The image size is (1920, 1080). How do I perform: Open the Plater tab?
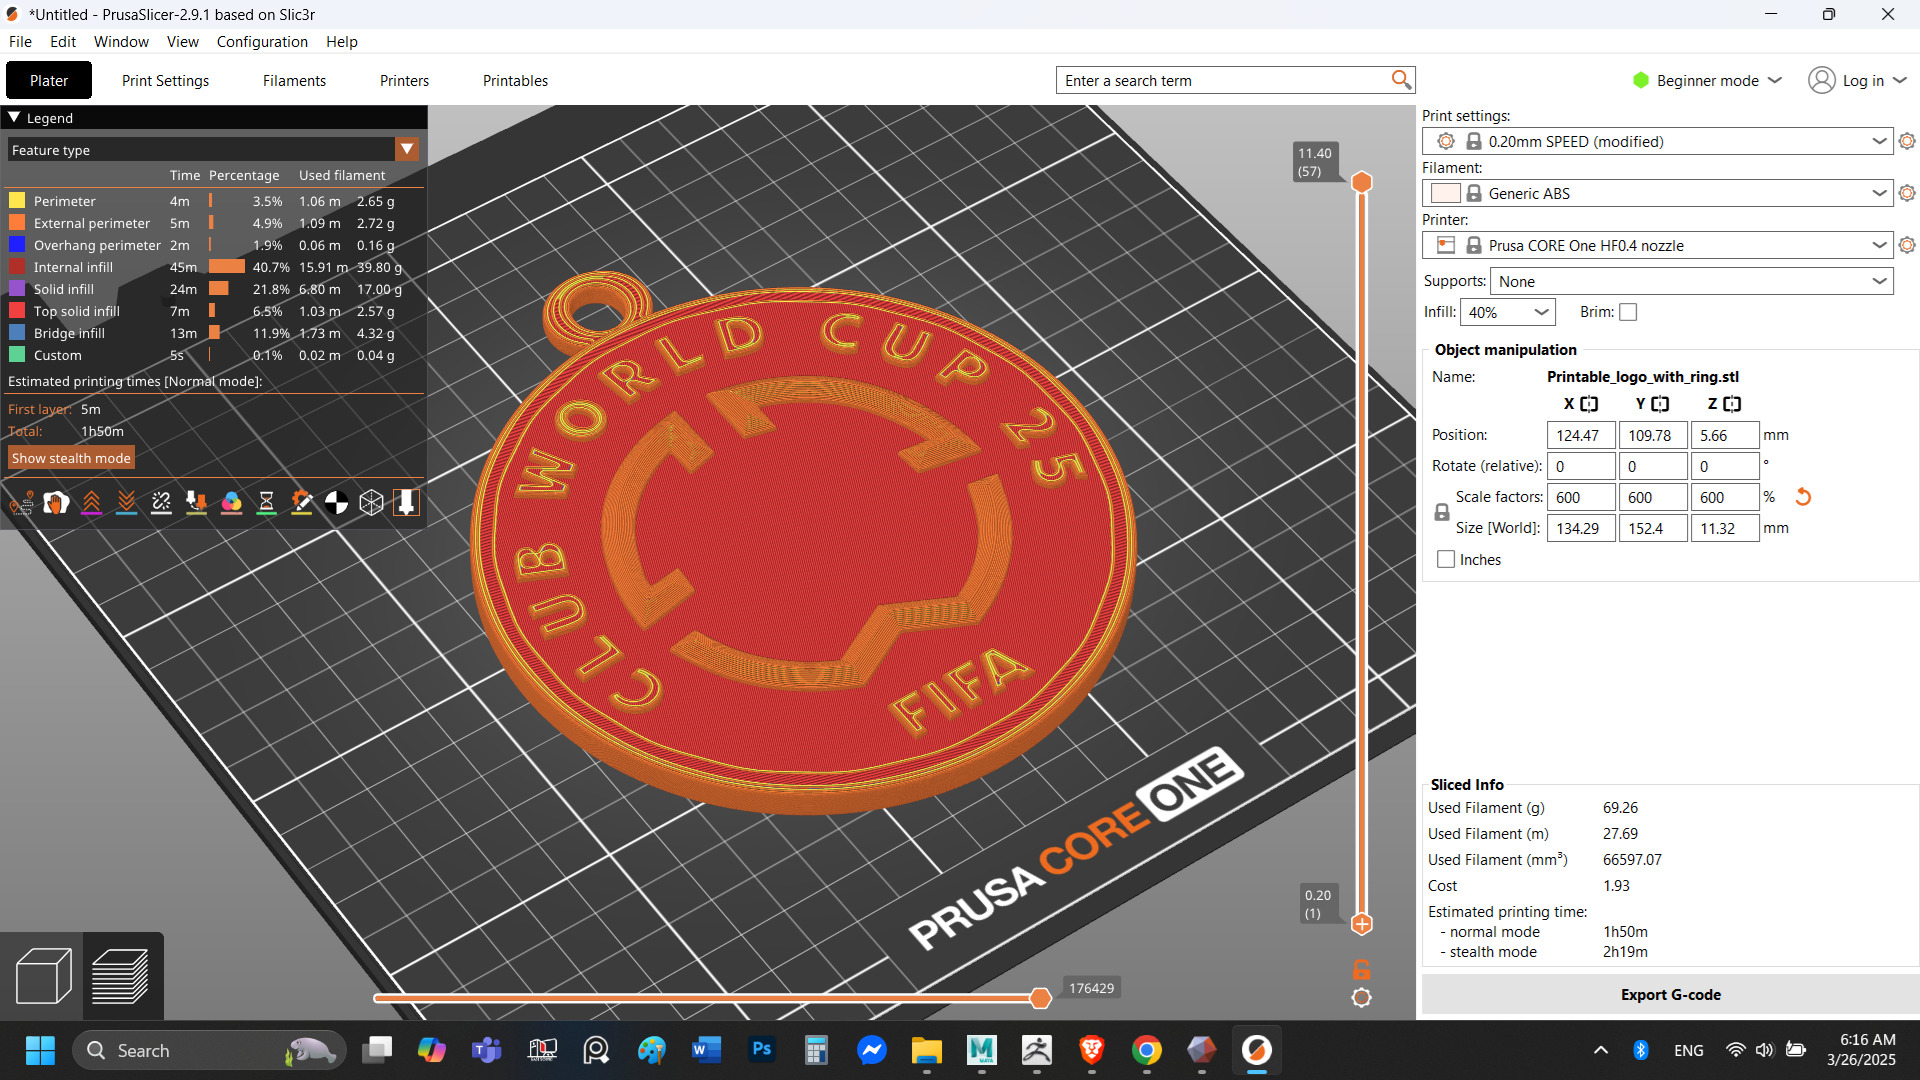[x=49, y=80]
